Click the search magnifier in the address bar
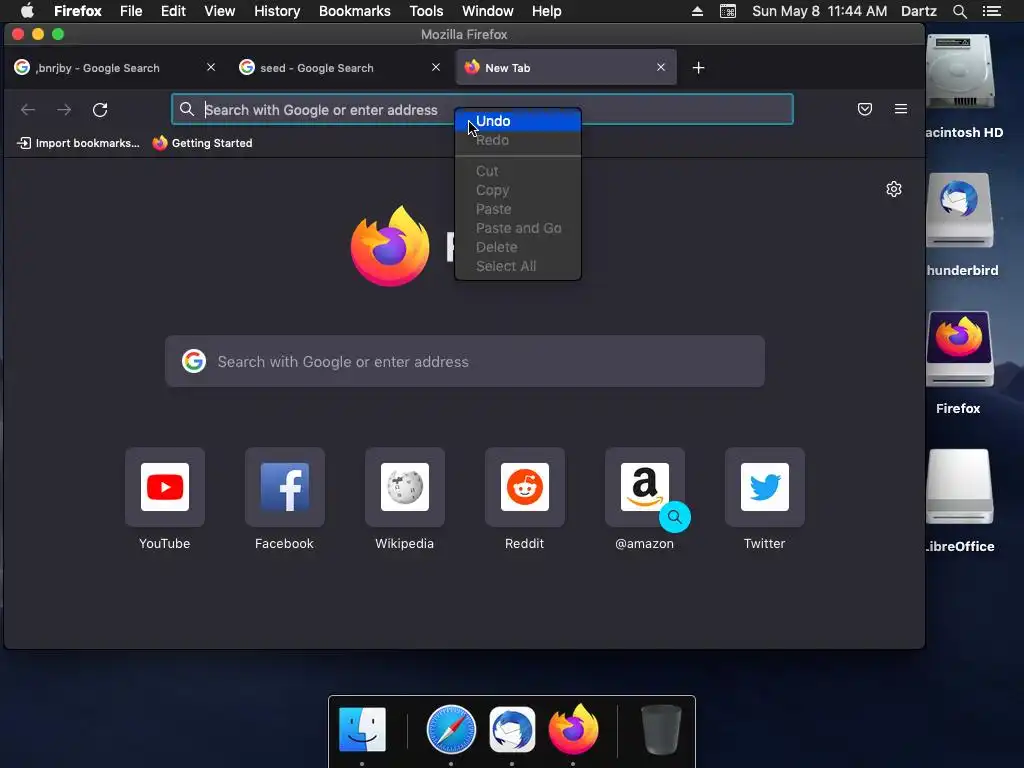This screenshot has width=1024, height=768. (187, 109)
